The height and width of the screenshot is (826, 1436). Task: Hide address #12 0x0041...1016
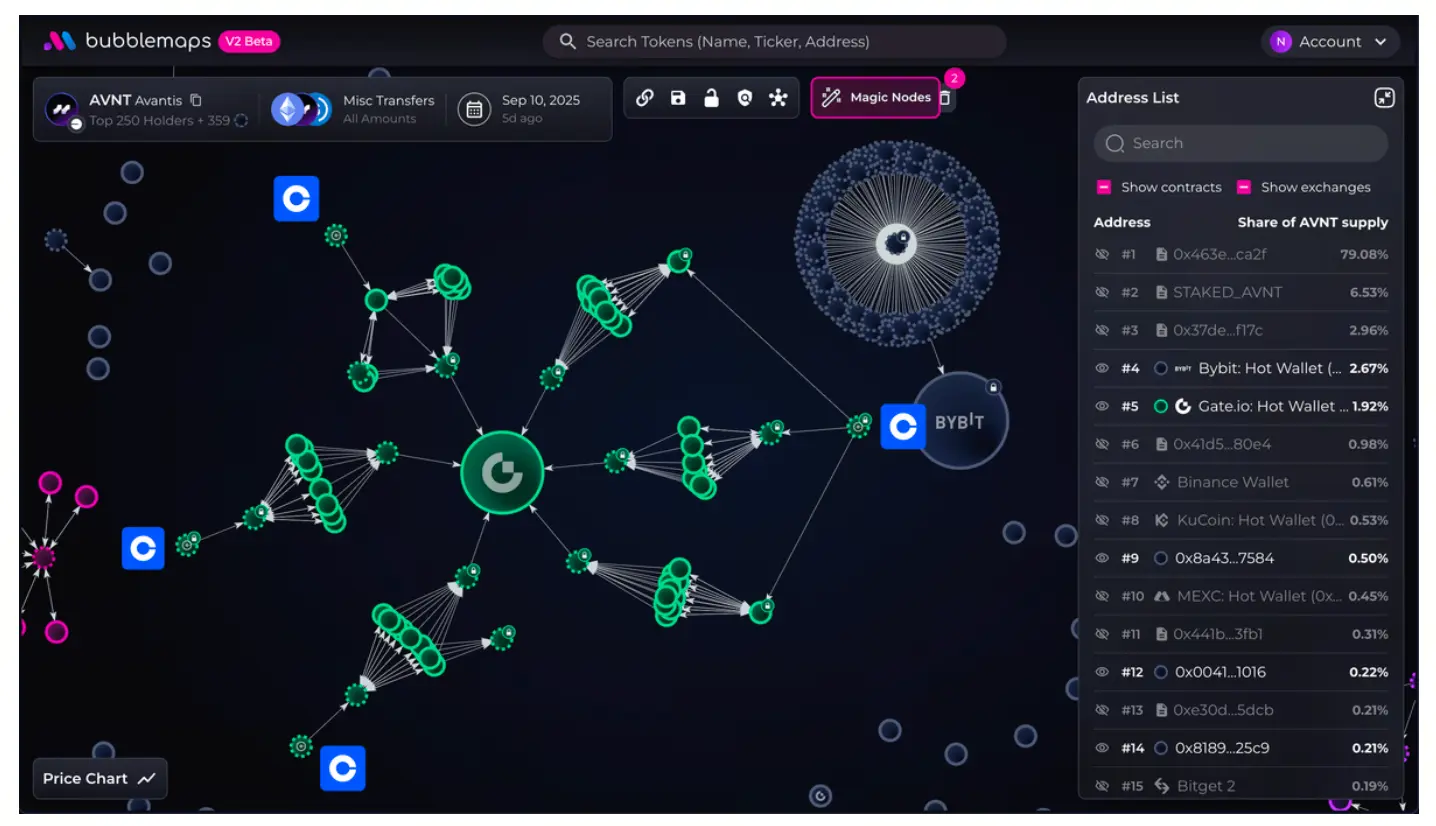click(x=1102, y=672)
